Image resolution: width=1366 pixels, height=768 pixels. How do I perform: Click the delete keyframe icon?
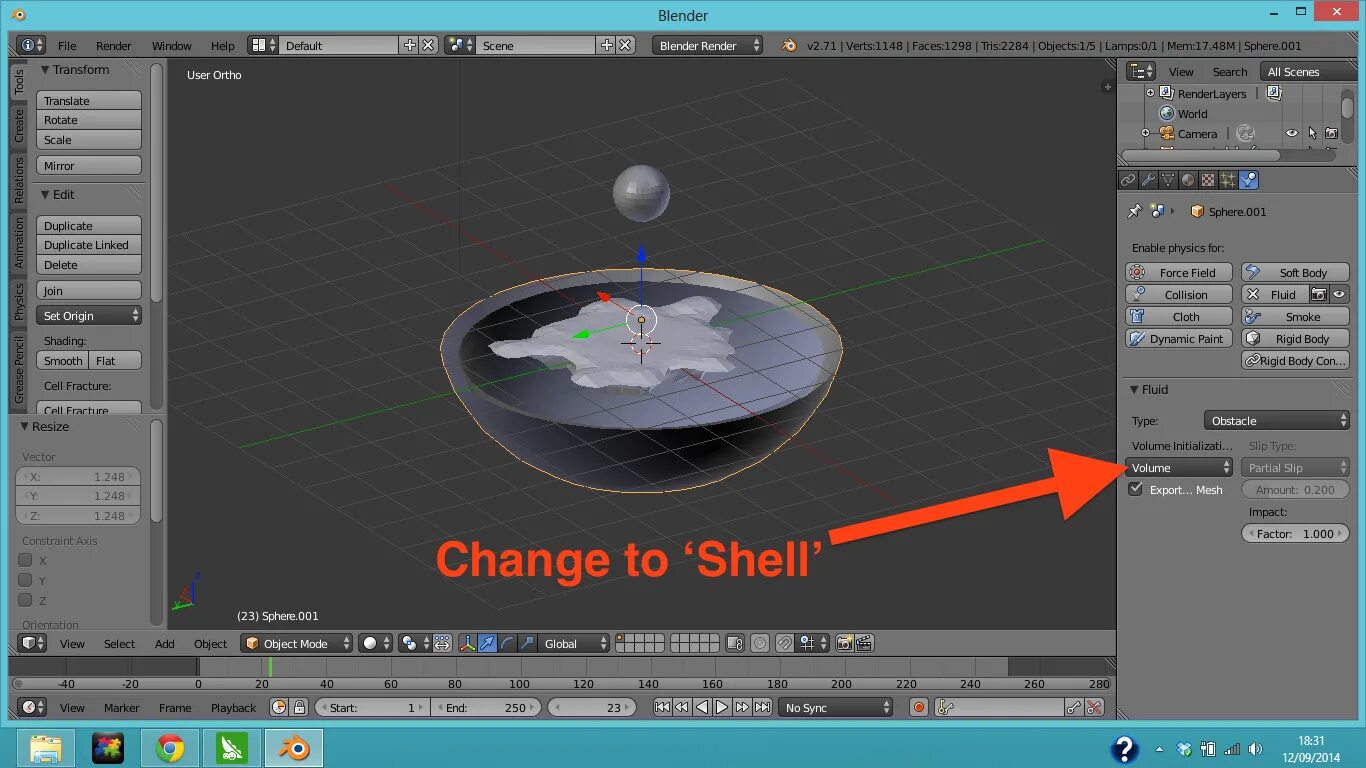1094,707
